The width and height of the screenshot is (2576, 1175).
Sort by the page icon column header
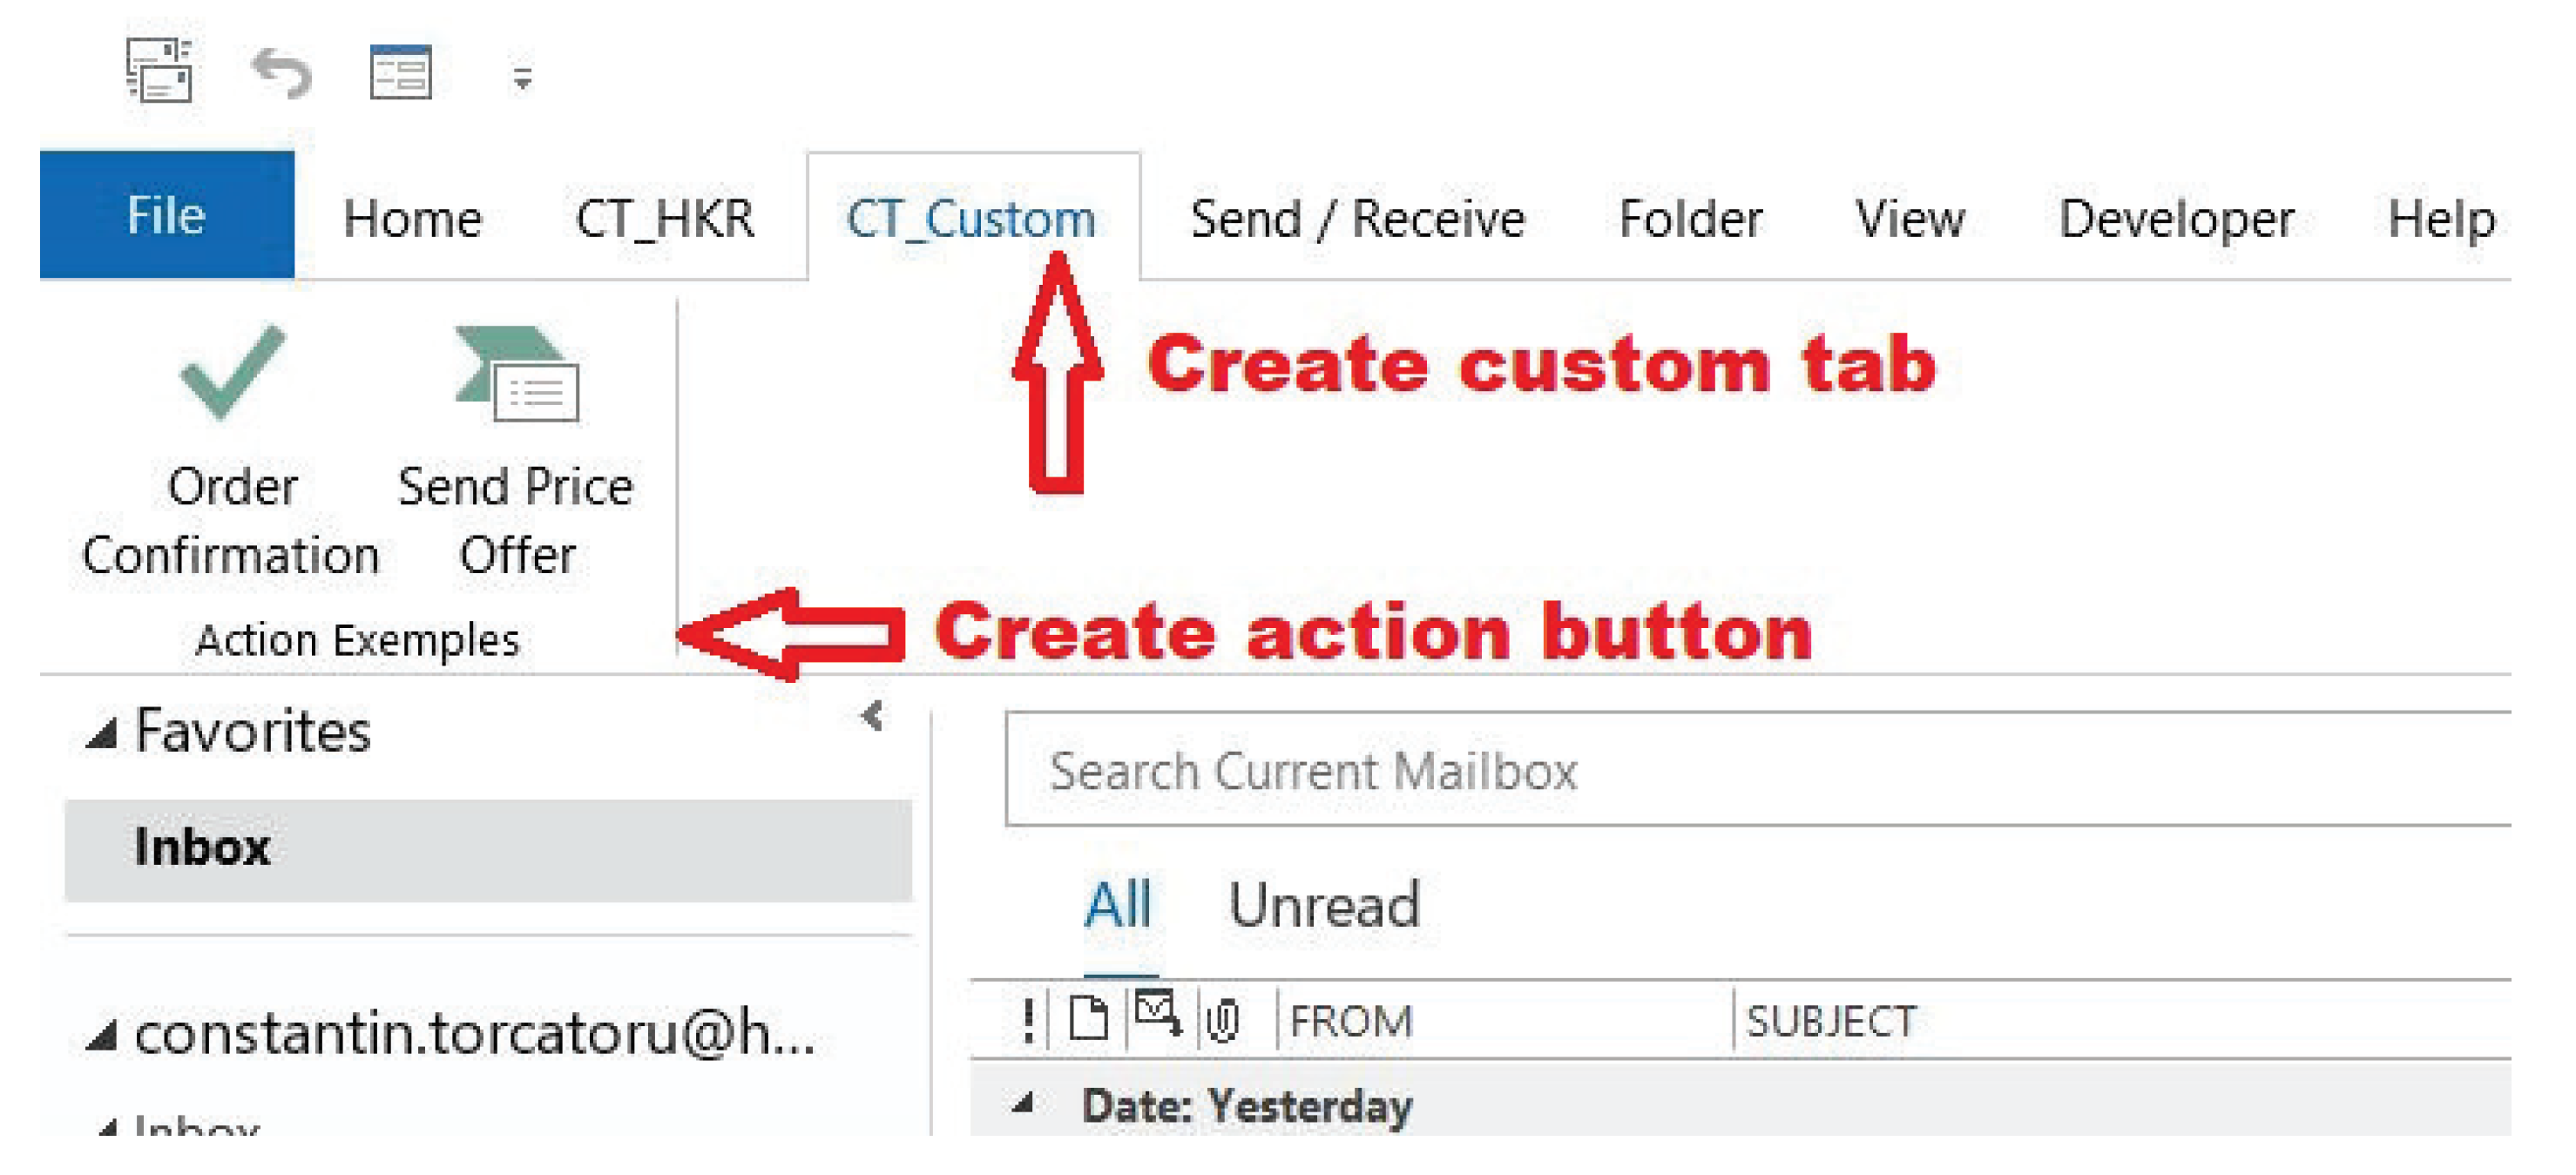pos(1087,1020)
